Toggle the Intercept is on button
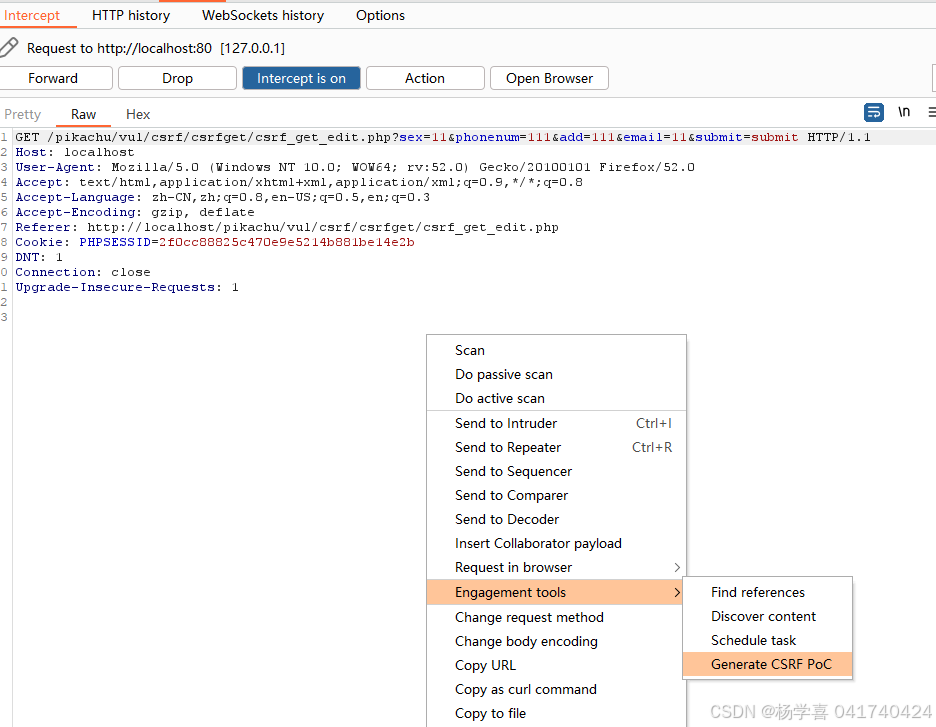 click(301, 78)
